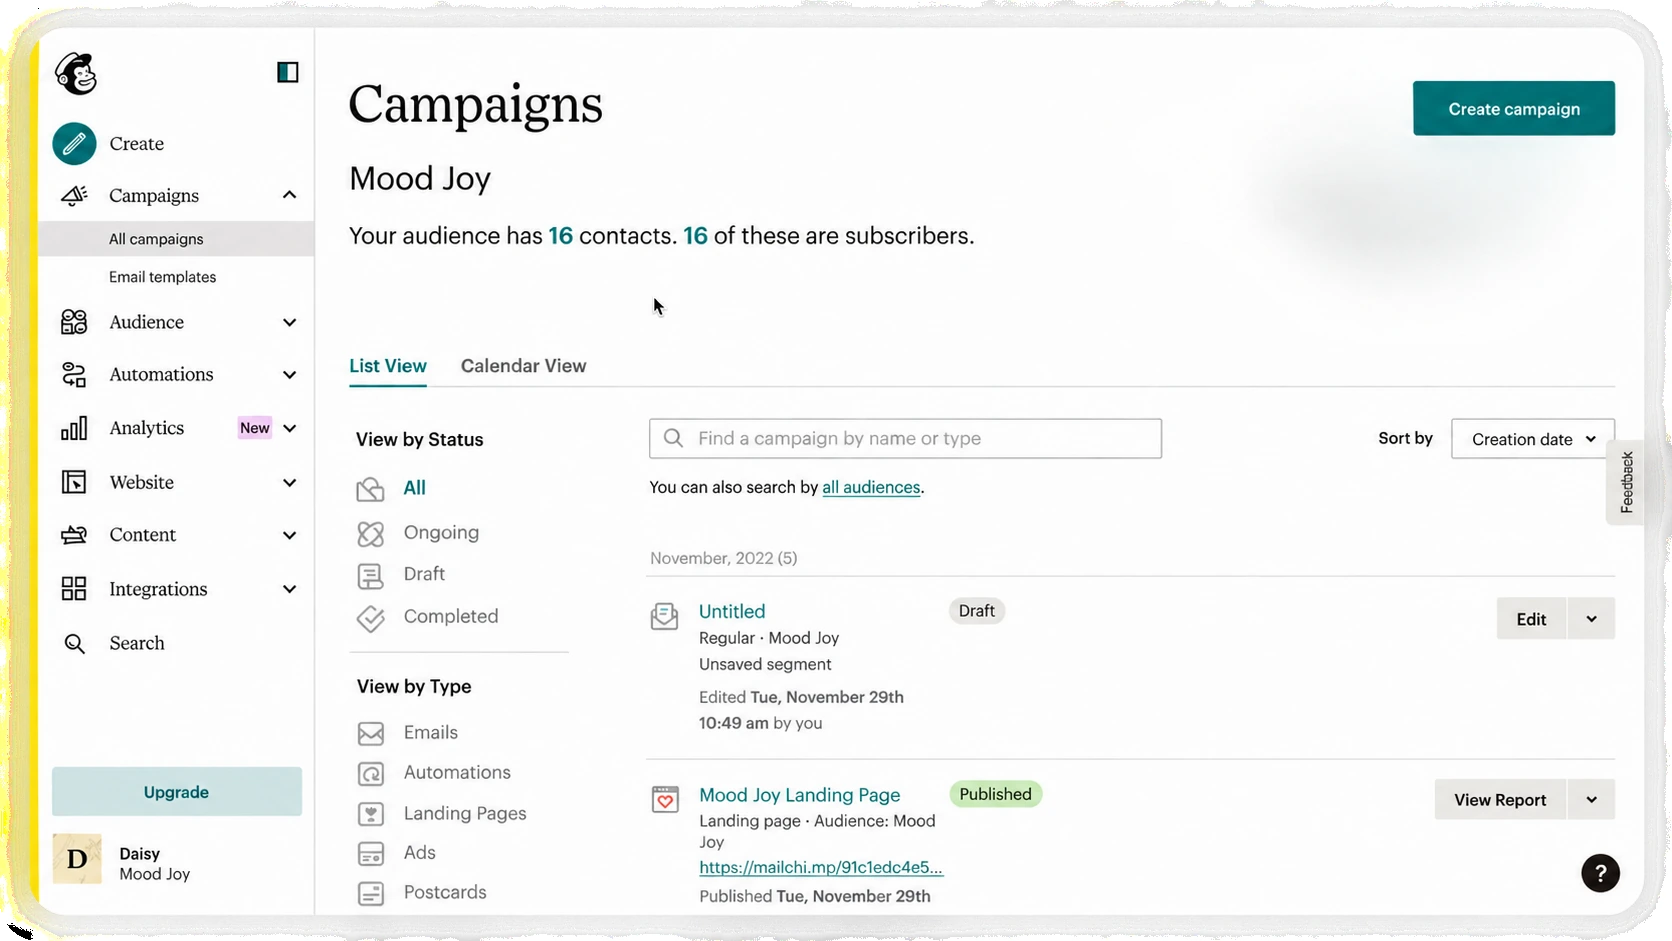Screen dimensions: 1672x941
Task: Click the Postcards type icon
Action: pyautogui.click(x=370, y=893)
